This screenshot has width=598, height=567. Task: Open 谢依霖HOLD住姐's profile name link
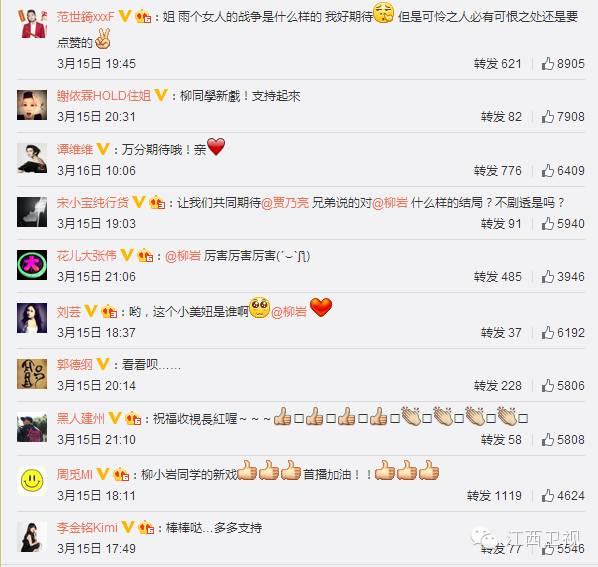point(103,96)
